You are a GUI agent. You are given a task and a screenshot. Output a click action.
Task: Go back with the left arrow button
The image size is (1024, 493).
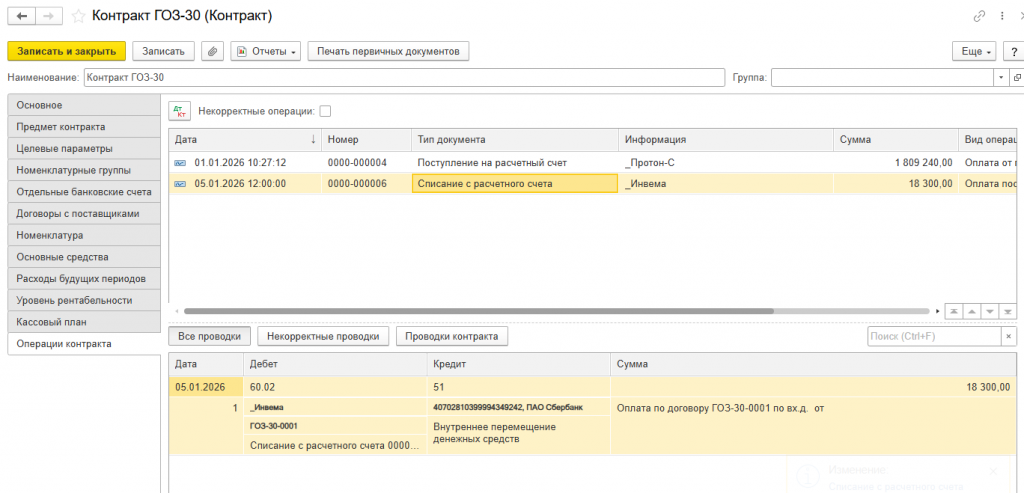[x=22, y=16]
